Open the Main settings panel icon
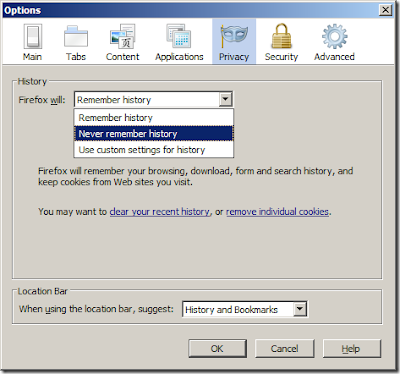This screenshot has height=374, width=400. (x=32, y=36)
